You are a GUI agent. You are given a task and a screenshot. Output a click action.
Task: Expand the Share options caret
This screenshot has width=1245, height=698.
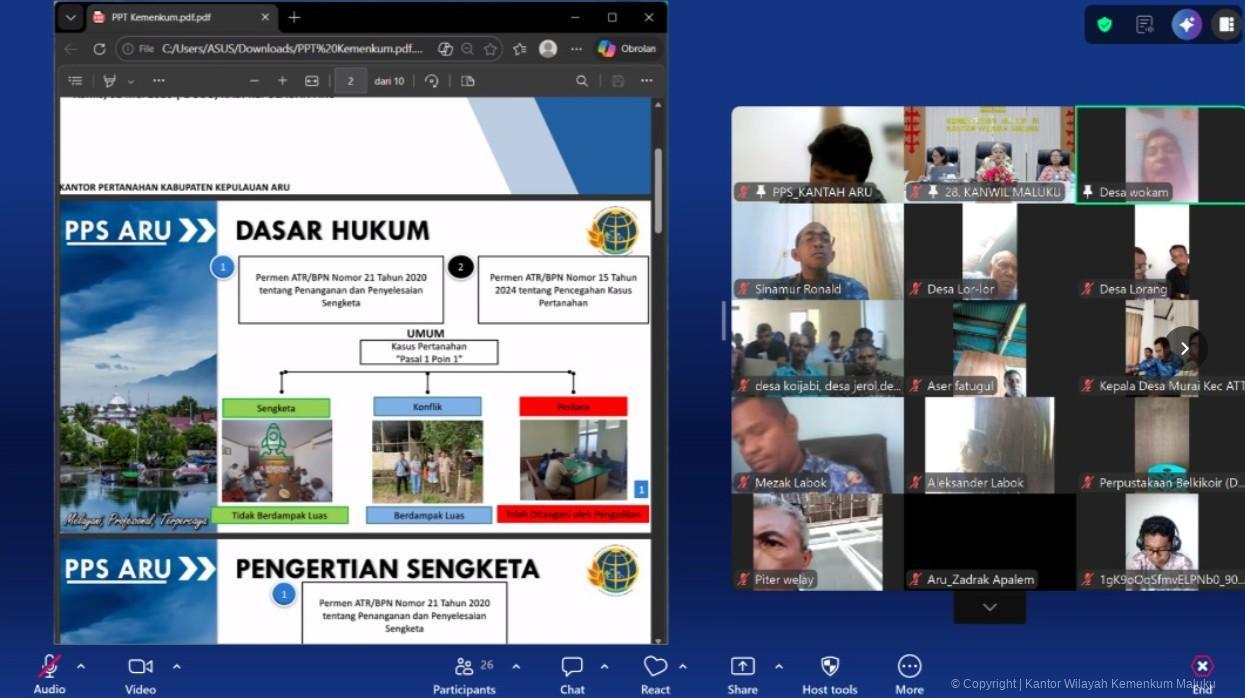tap(778, 666)
